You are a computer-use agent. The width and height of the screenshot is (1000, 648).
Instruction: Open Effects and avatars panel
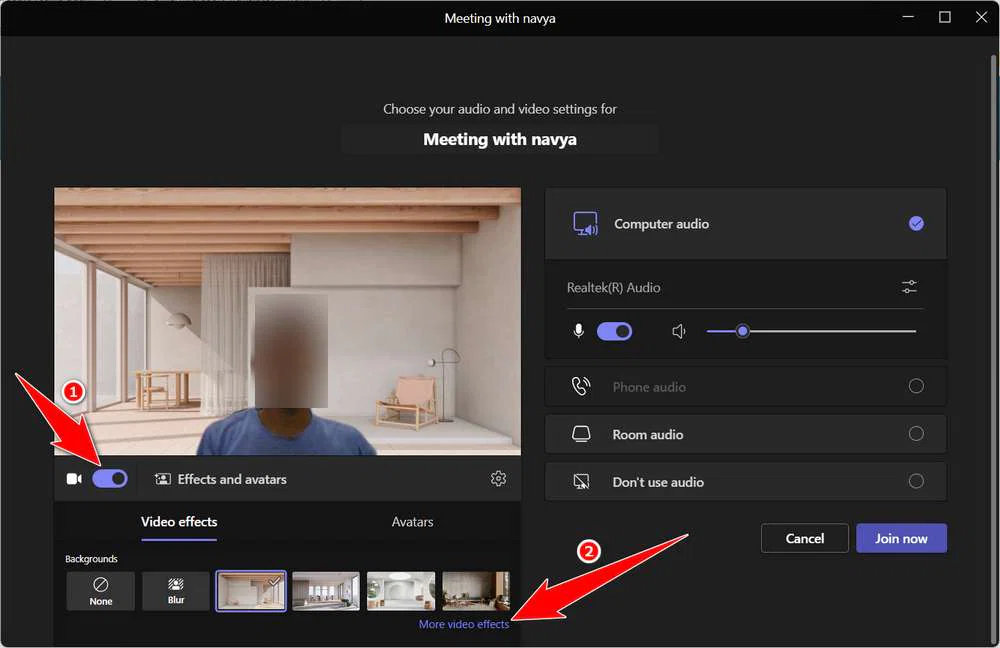point(221,479)
